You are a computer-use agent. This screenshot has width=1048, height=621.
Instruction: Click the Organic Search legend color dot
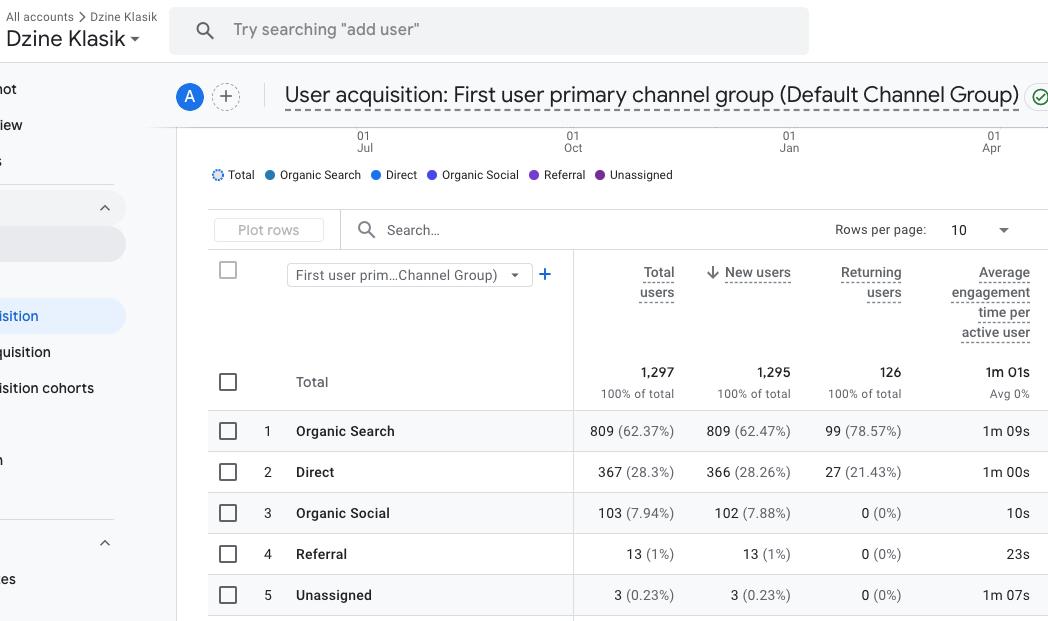pos(270,175)
